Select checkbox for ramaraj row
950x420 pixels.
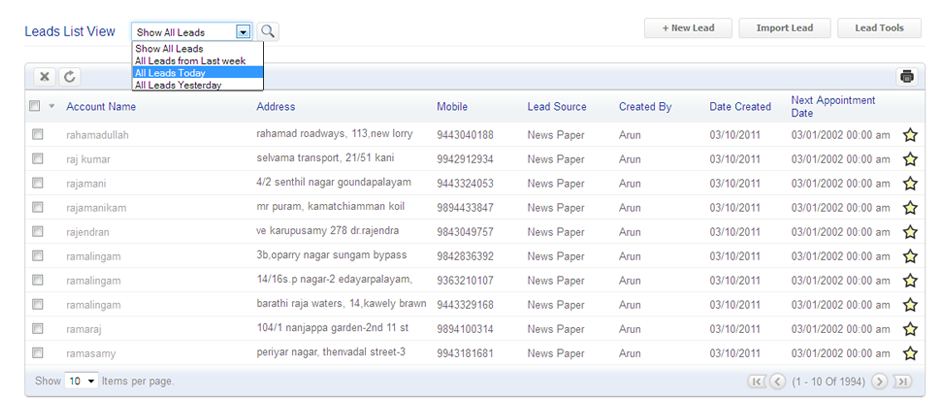tap(37, 328)
